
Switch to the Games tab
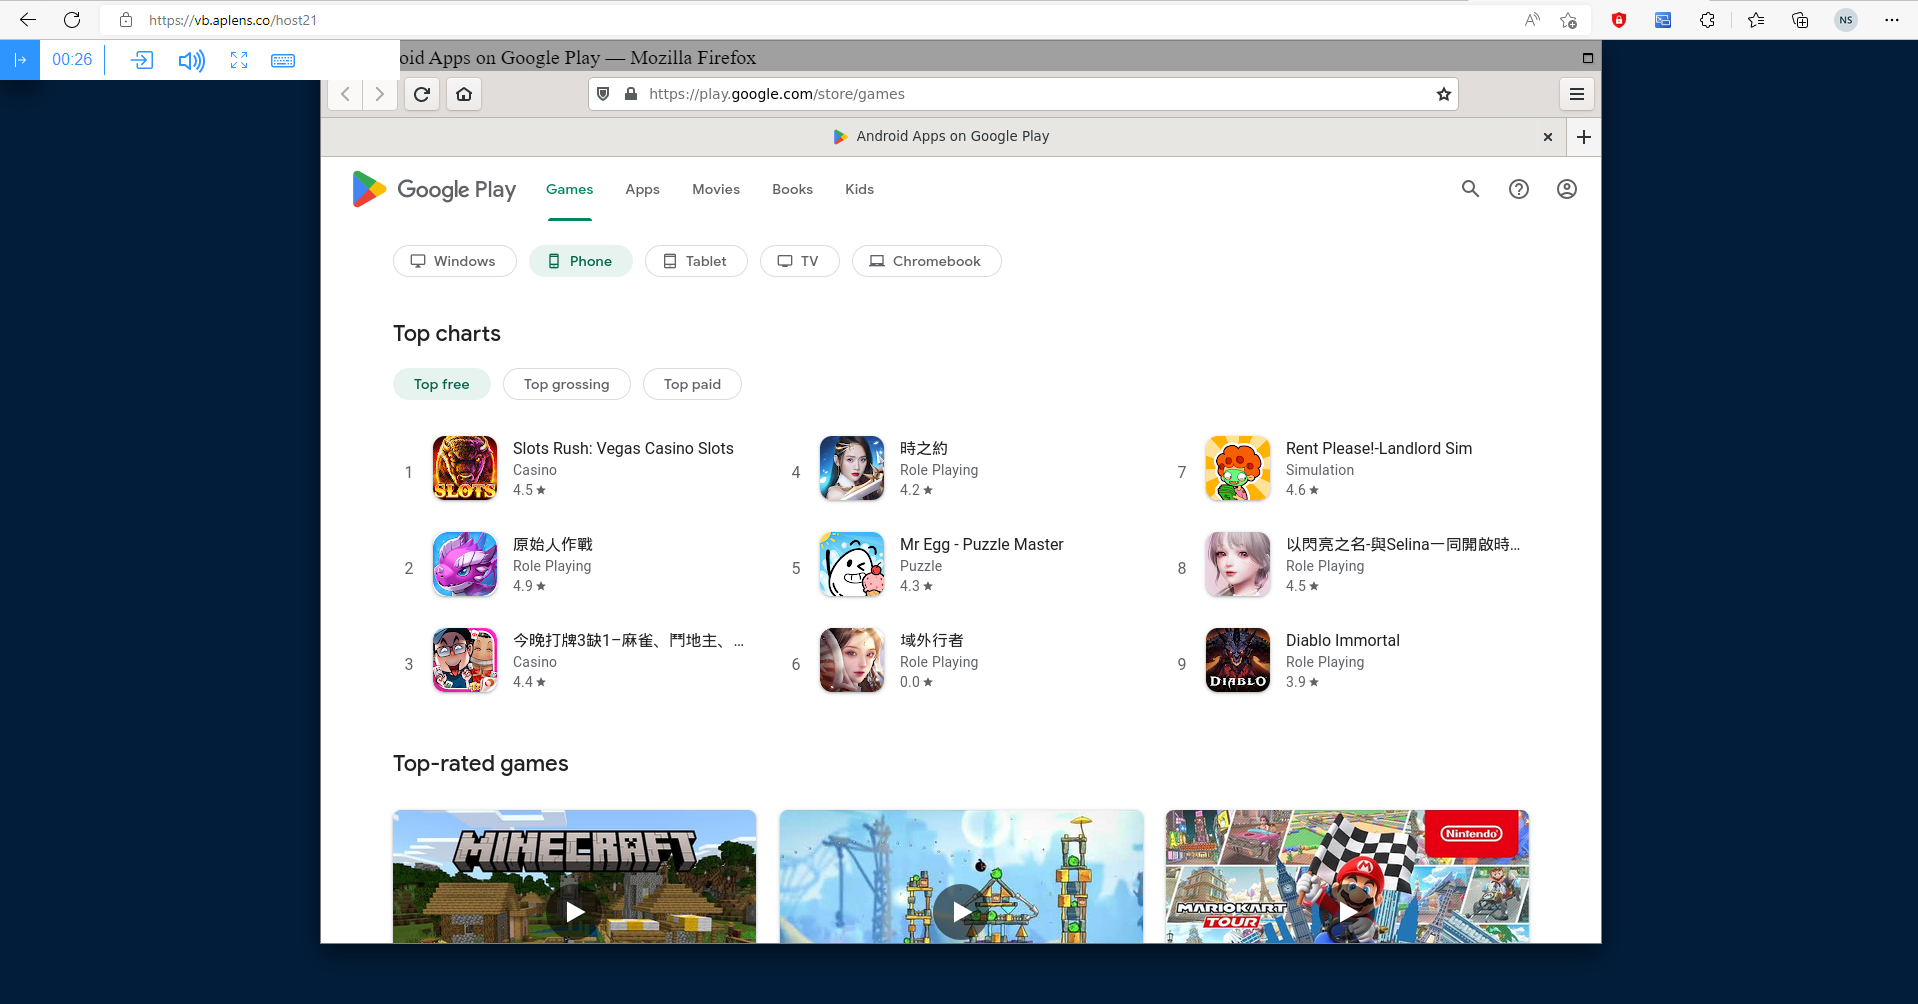pos(569,189)
